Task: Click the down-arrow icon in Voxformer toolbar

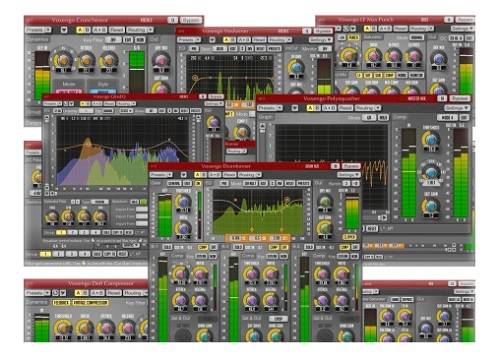Action: (x=212, y=40)
